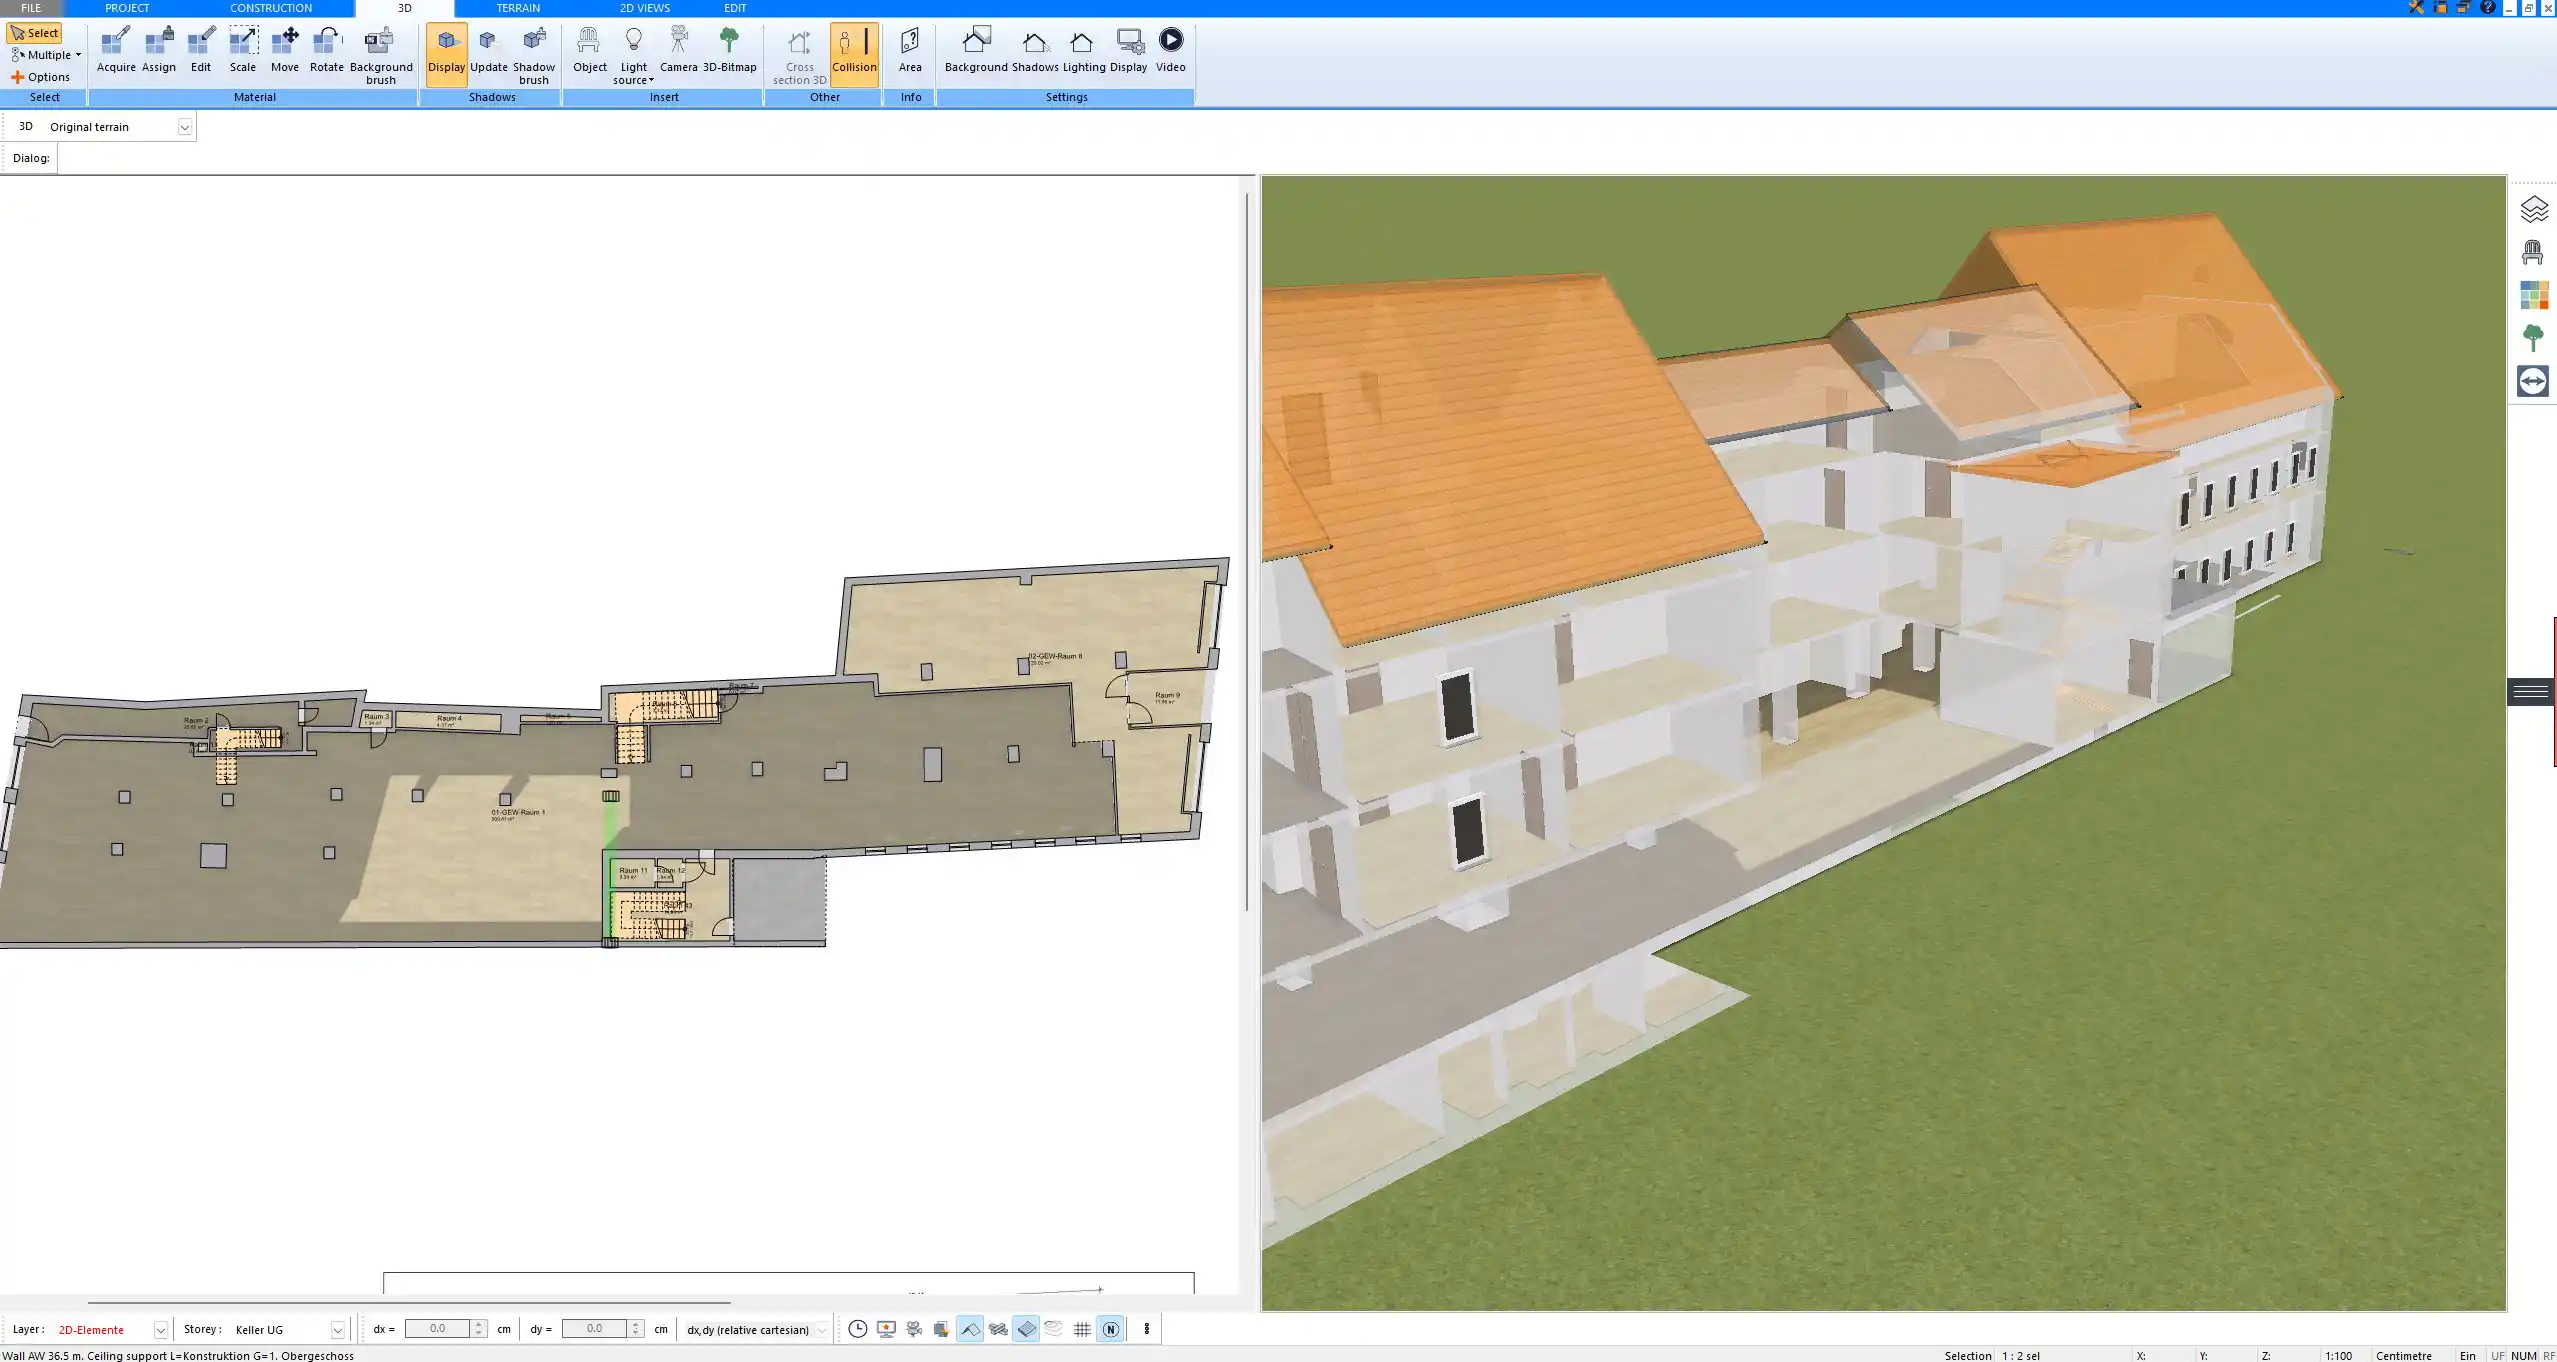Viewport: 2557px width, 1362px height.
Task: Open Cross section 3D tool
Action: tap(797, 55)
